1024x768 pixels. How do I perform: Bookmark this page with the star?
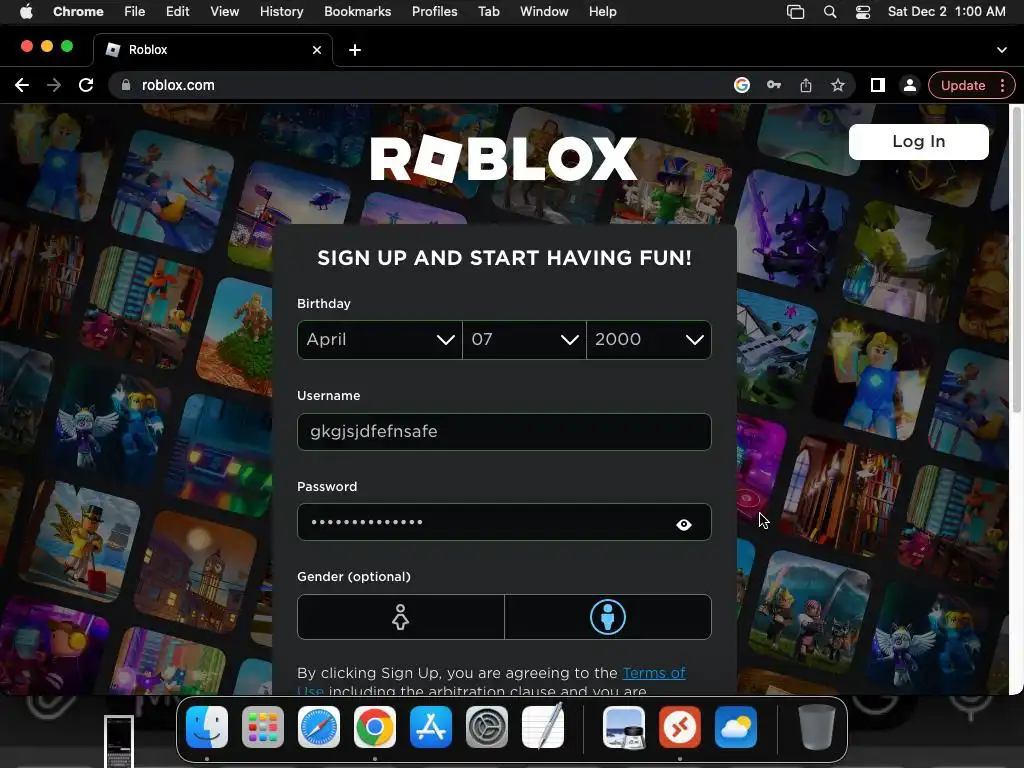(838, 86)
